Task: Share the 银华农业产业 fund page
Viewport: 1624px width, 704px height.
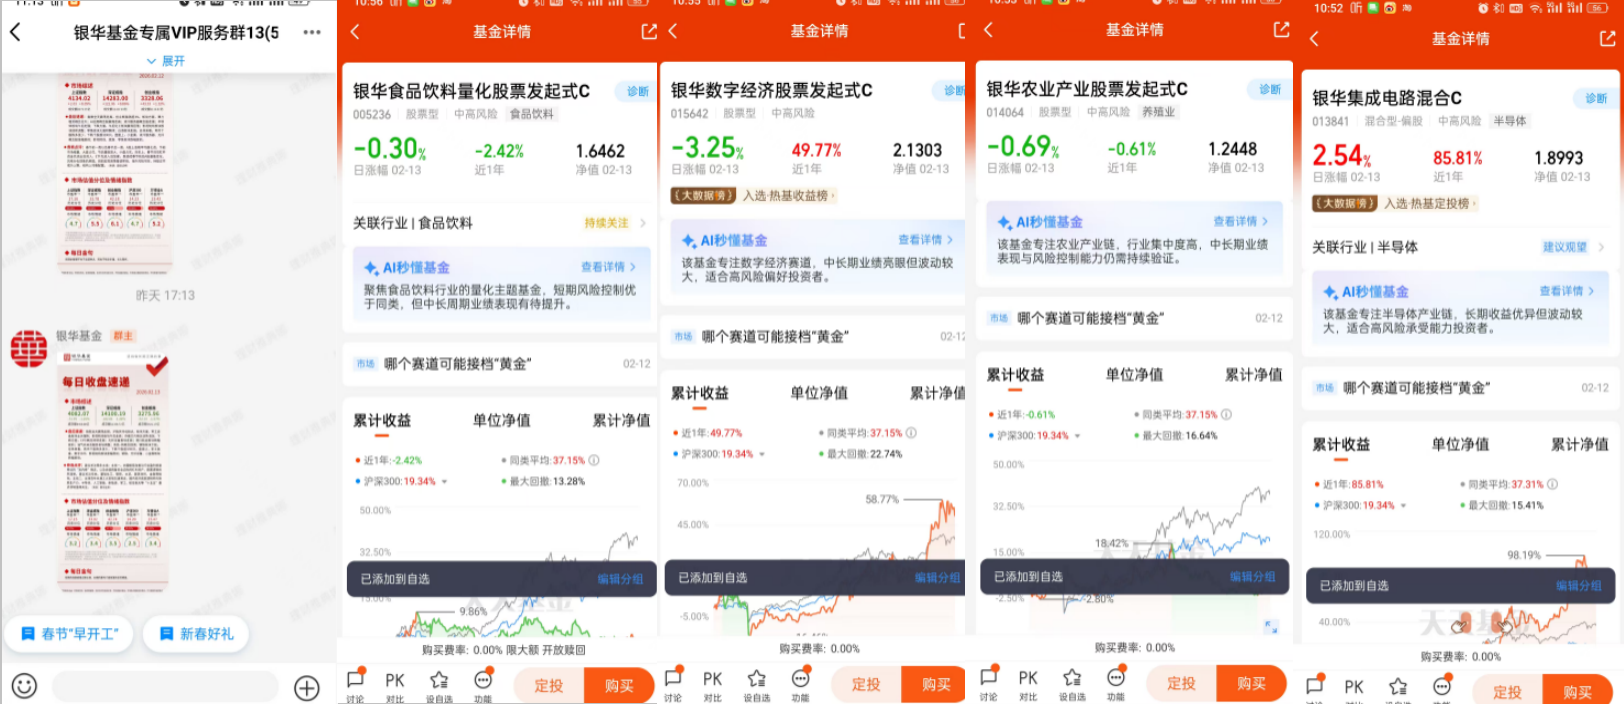Action: pyautogui.click(x=1281, y=30)
